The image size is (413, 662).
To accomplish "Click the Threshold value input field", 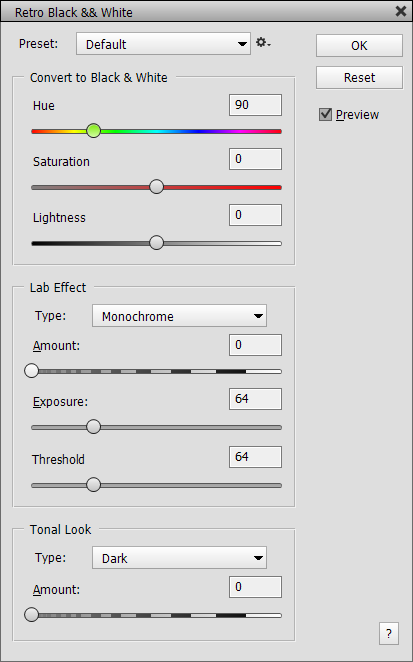I will pos(255,457).
